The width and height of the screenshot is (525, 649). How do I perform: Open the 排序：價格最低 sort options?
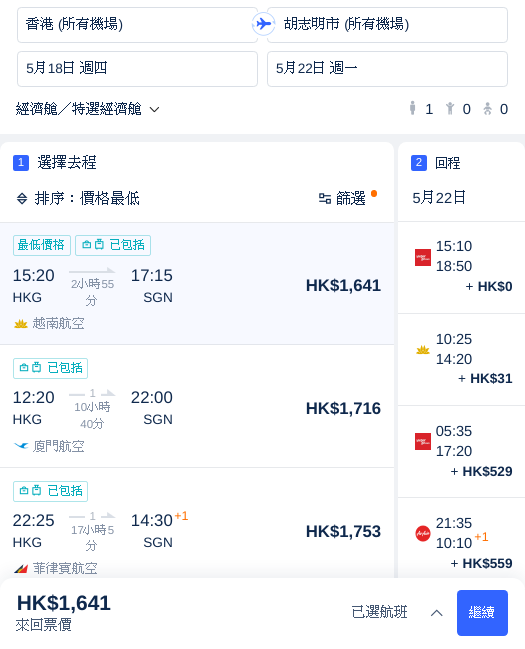tap(78, 199)
